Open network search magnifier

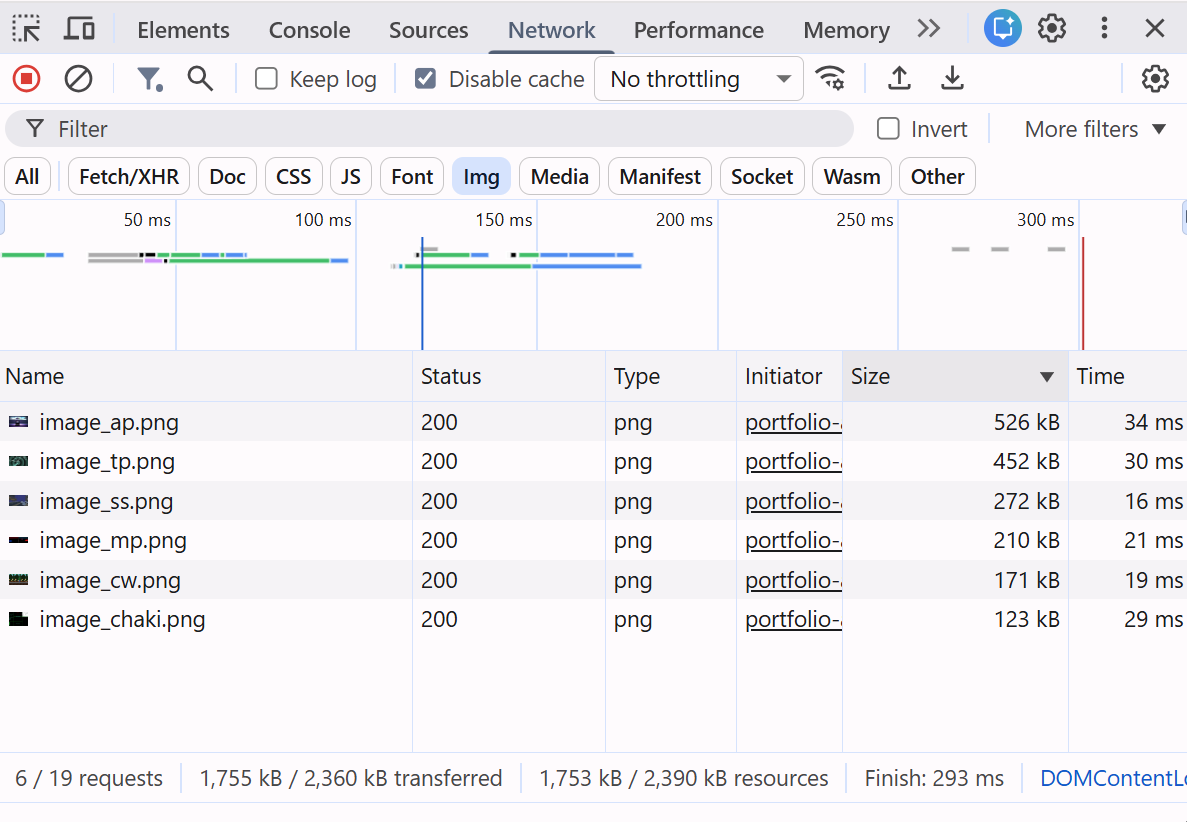200,79
